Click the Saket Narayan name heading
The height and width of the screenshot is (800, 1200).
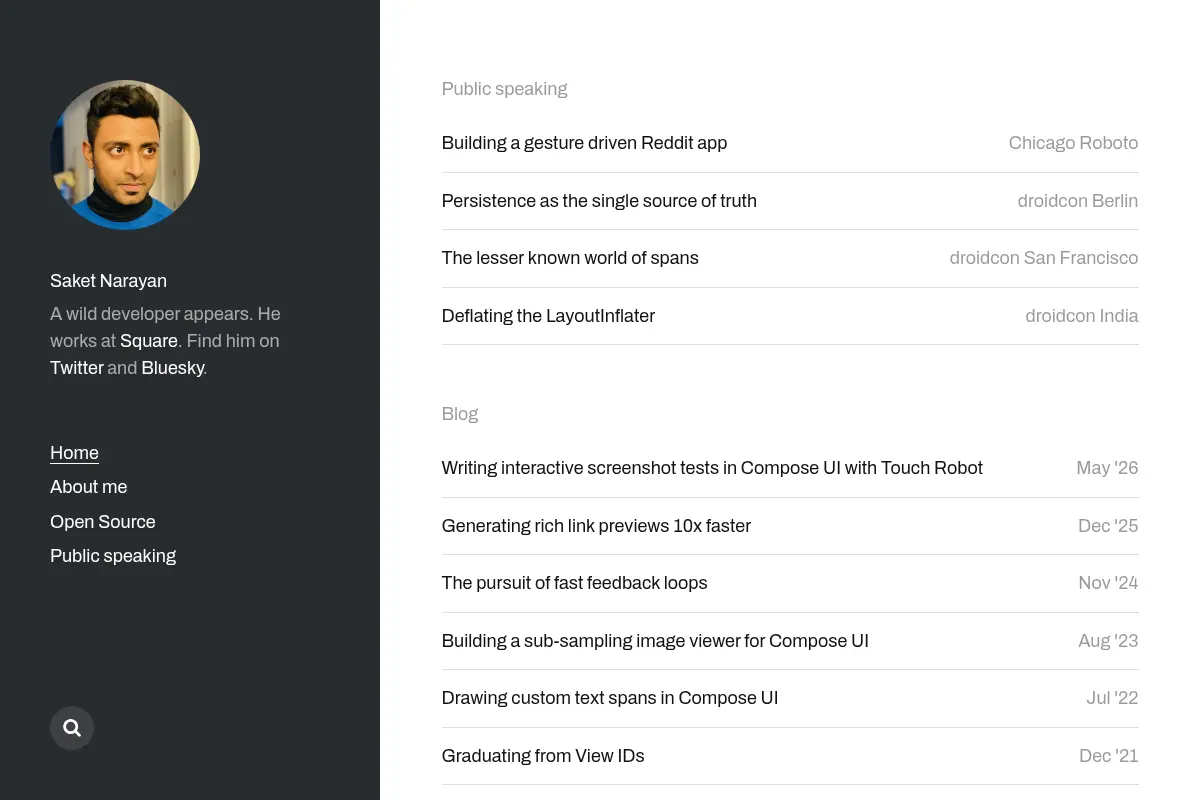tap(108, 281)
